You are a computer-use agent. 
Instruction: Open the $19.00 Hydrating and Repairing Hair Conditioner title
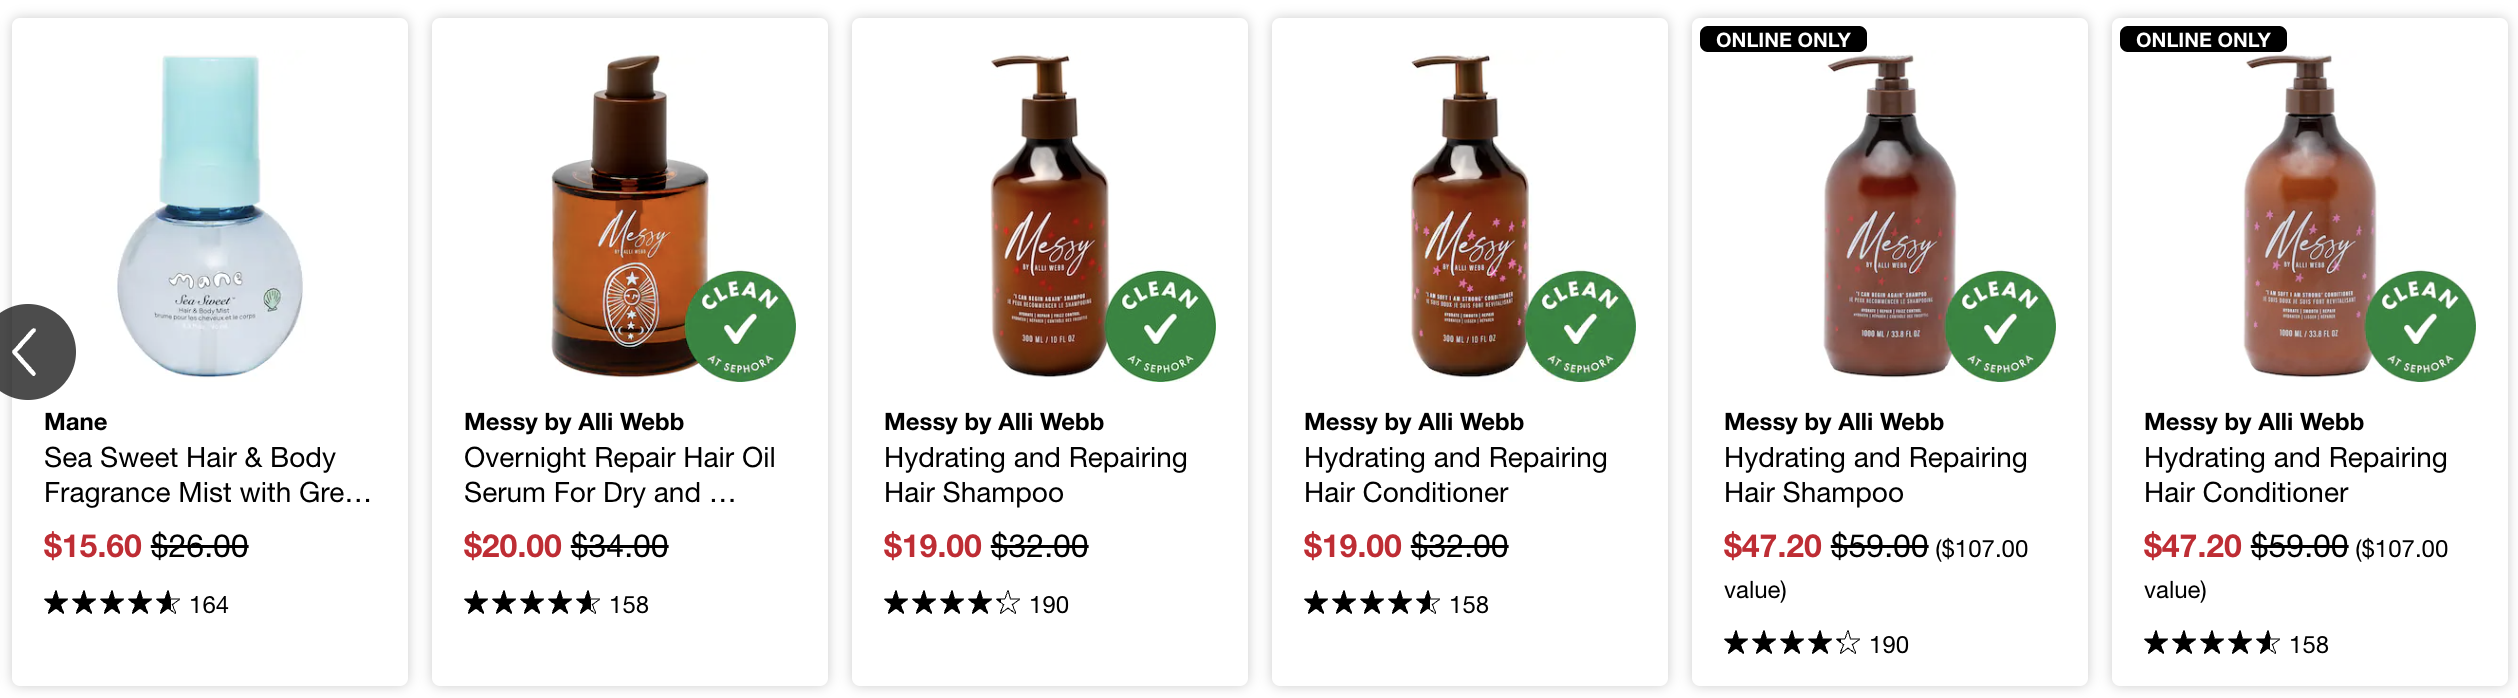tap(1455, 475)
